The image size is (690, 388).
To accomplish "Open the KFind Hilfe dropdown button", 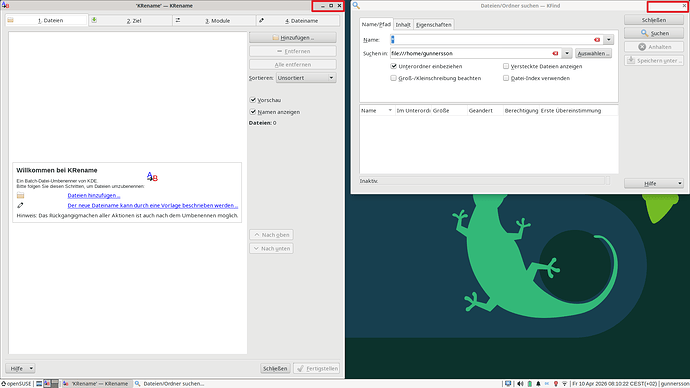I will point(653,183).
